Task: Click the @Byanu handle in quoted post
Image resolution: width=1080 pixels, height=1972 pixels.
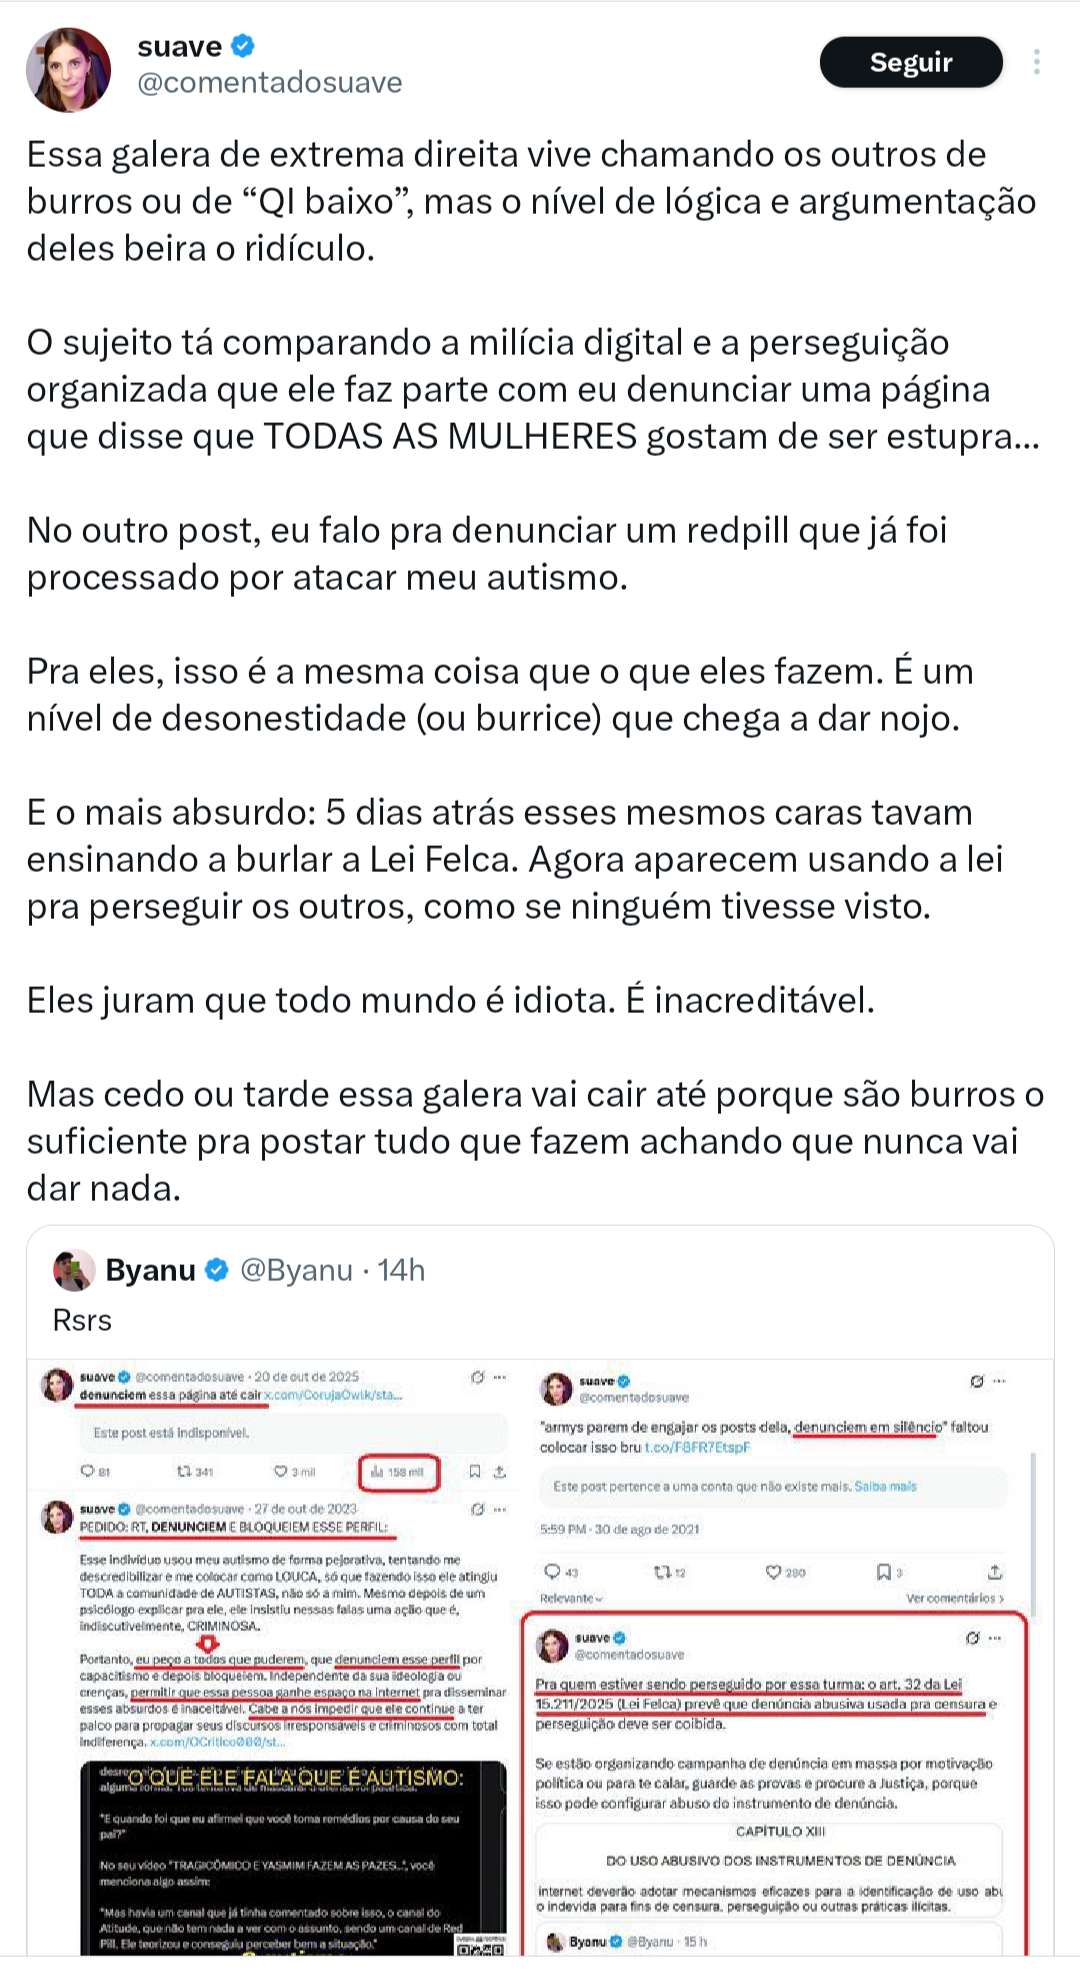Action: pyautogui.click(x=296, y=1270)
